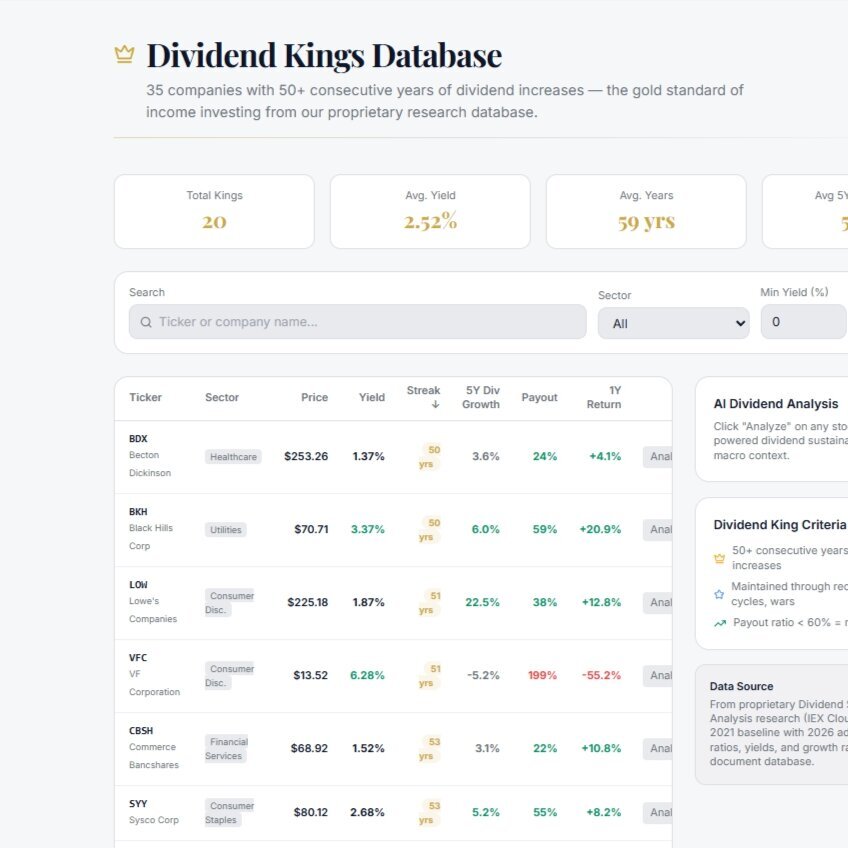This screenshot has width=848, height=848.
Task: Focus the Ticker or company name search field
Action: click(x=357, y=322)
